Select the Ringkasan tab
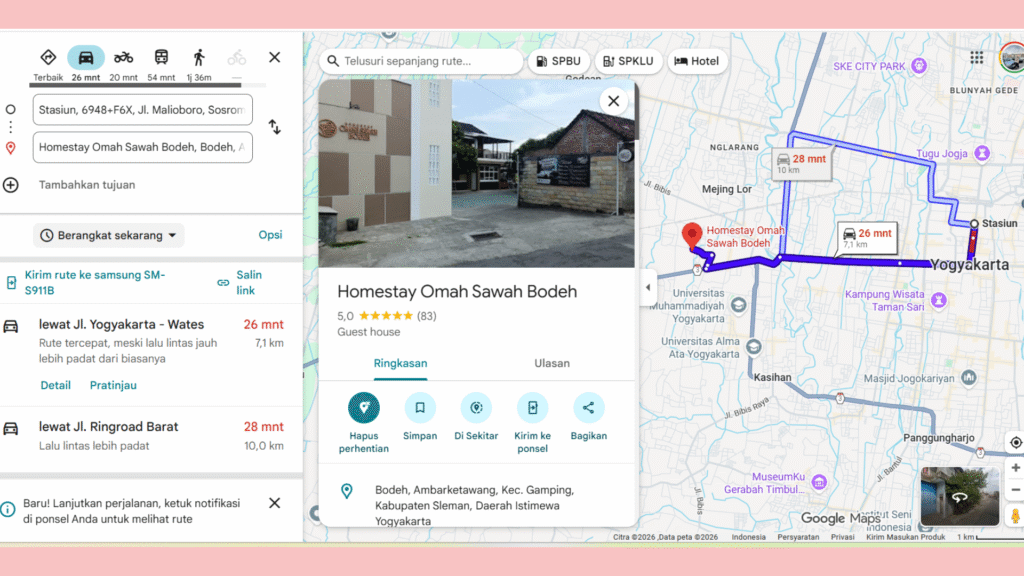This screenshot has height=576, width=1024. pos(400,363)
